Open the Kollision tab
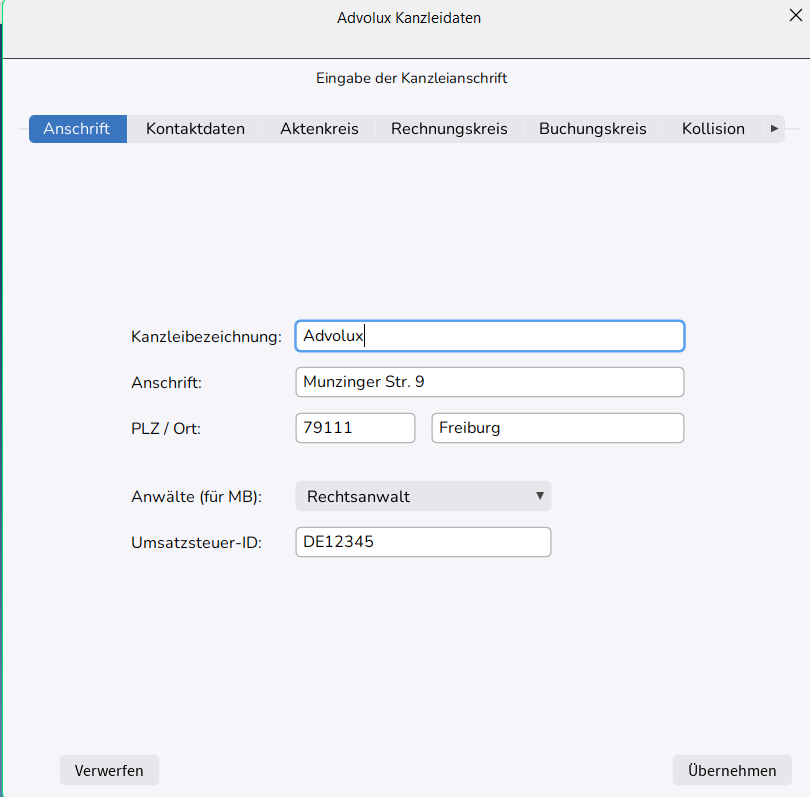The height and width of the screenshot is (797, 810). pyautogui.click(x=713, y=129)
